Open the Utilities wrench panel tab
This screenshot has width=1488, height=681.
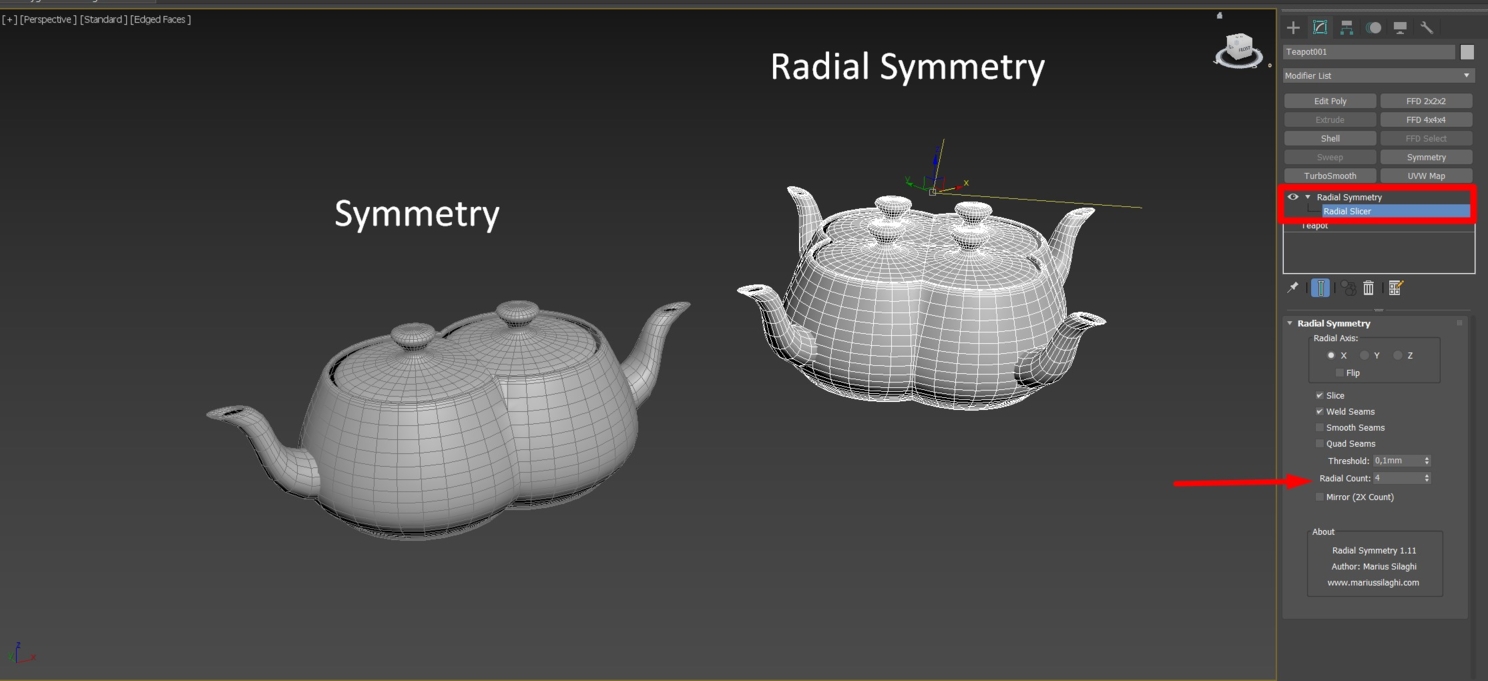coord(1427,28)
